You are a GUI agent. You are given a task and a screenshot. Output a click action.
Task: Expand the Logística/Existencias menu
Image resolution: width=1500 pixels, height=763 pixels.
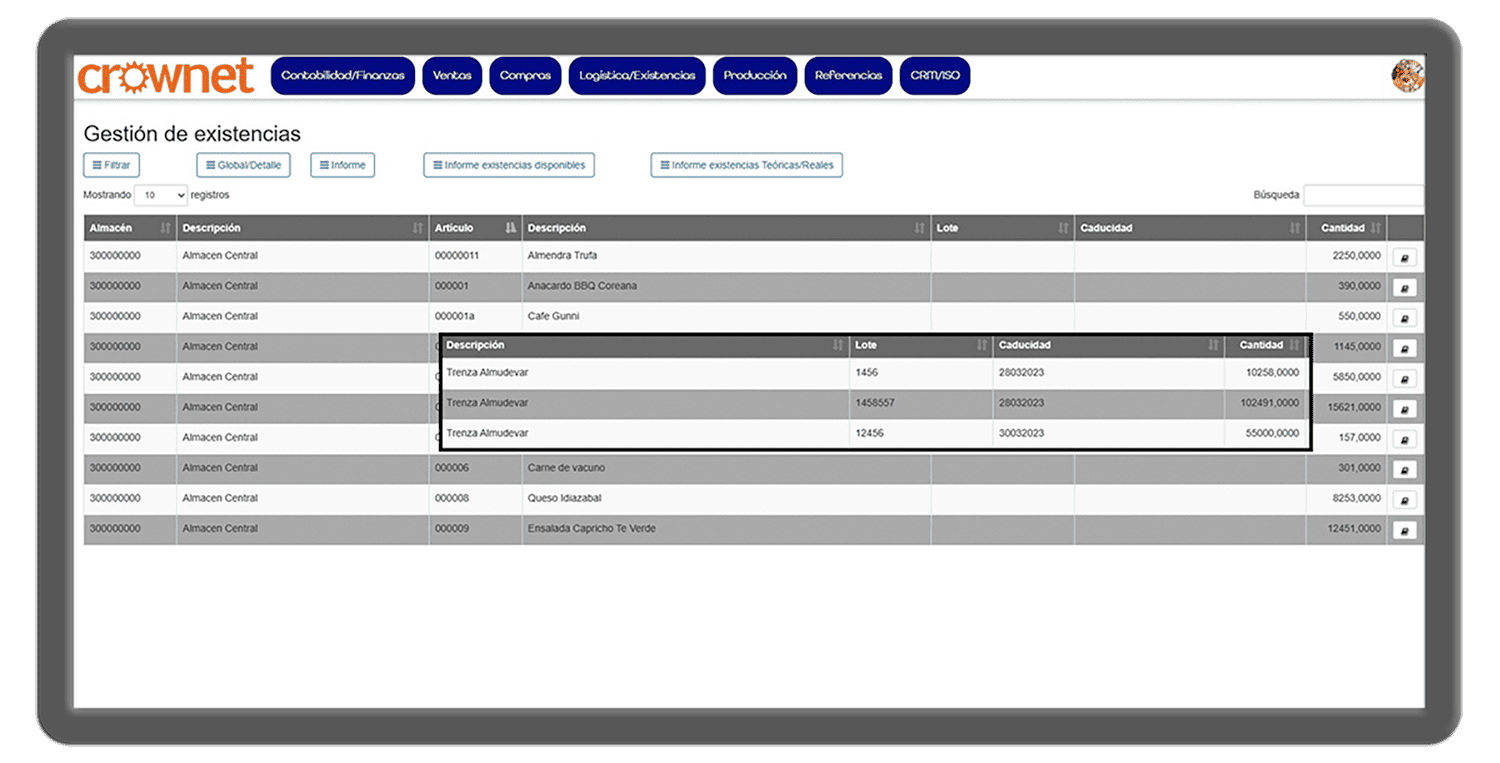[x=637, y=76]
